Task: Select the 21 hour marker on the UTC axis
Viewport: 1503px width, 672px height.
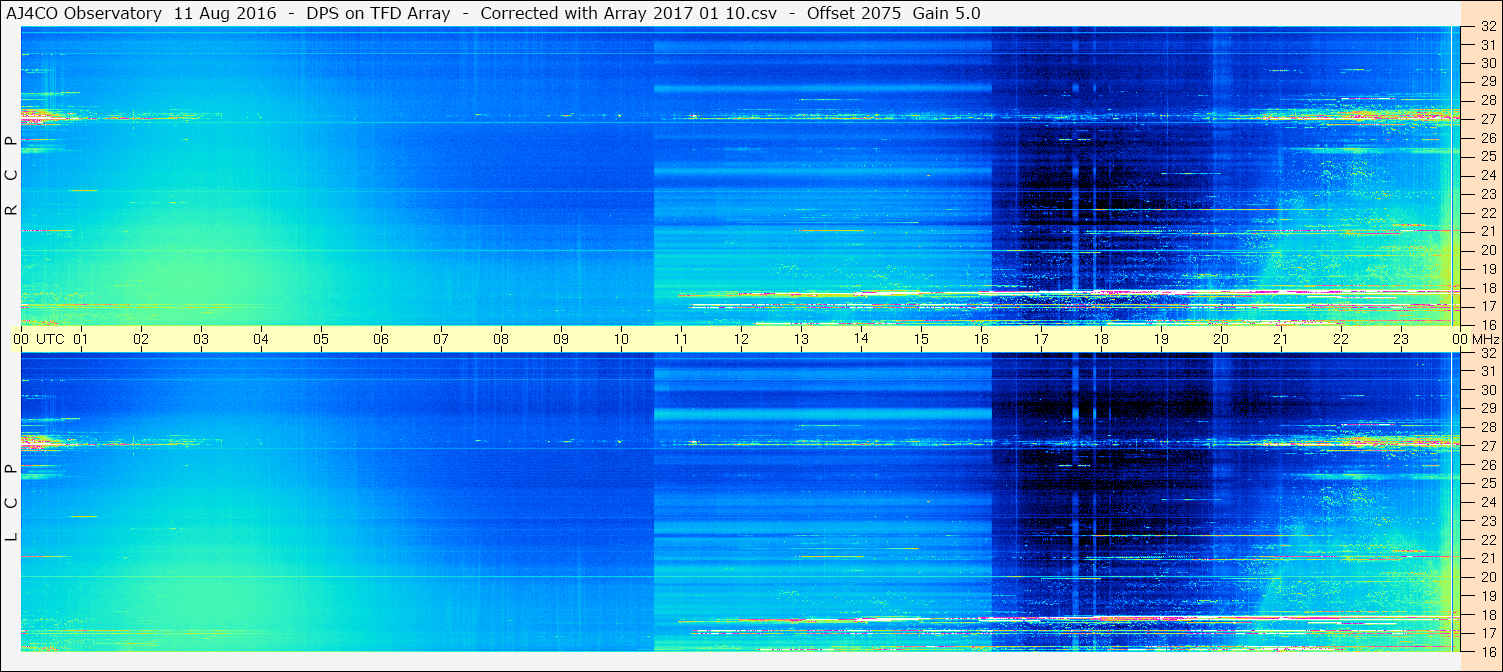Action: click(x=1281, y=340)
